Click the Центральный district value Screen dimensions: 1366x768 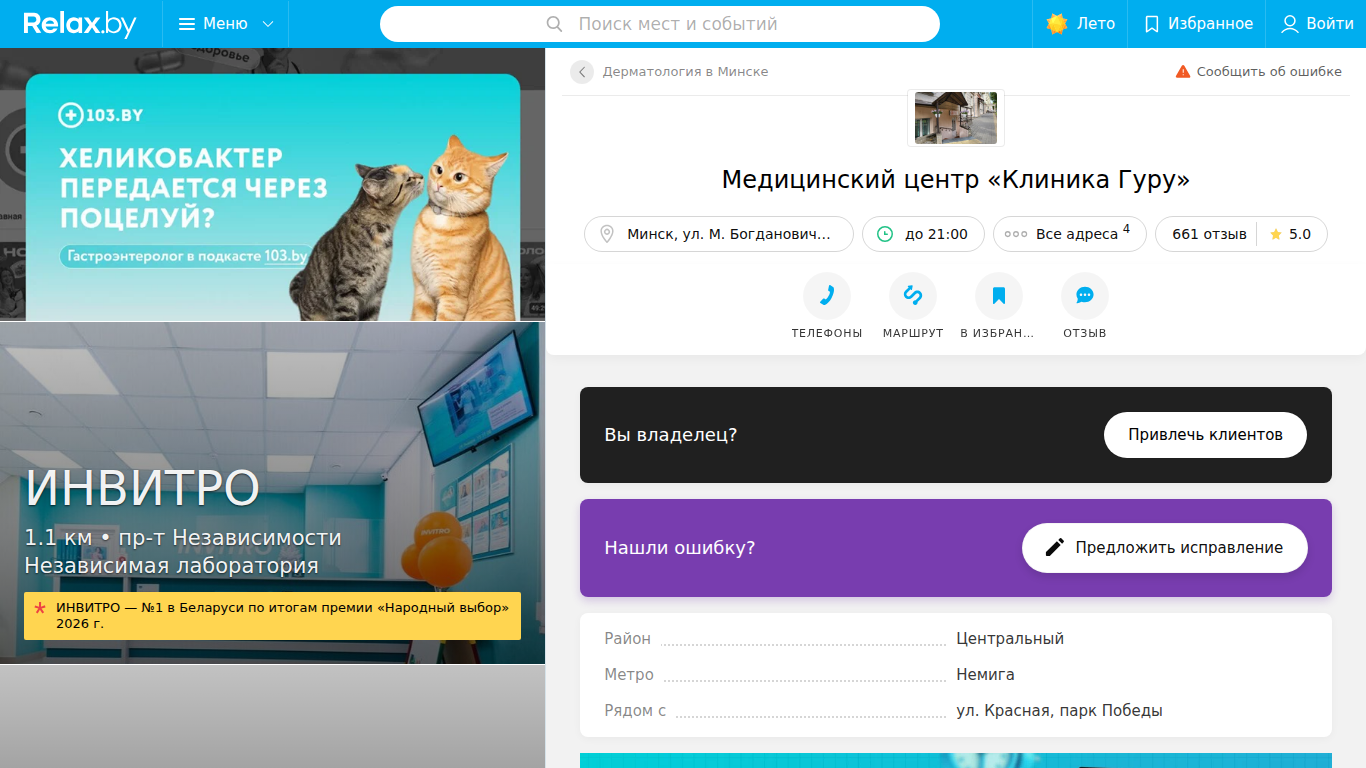point(1010,639)
